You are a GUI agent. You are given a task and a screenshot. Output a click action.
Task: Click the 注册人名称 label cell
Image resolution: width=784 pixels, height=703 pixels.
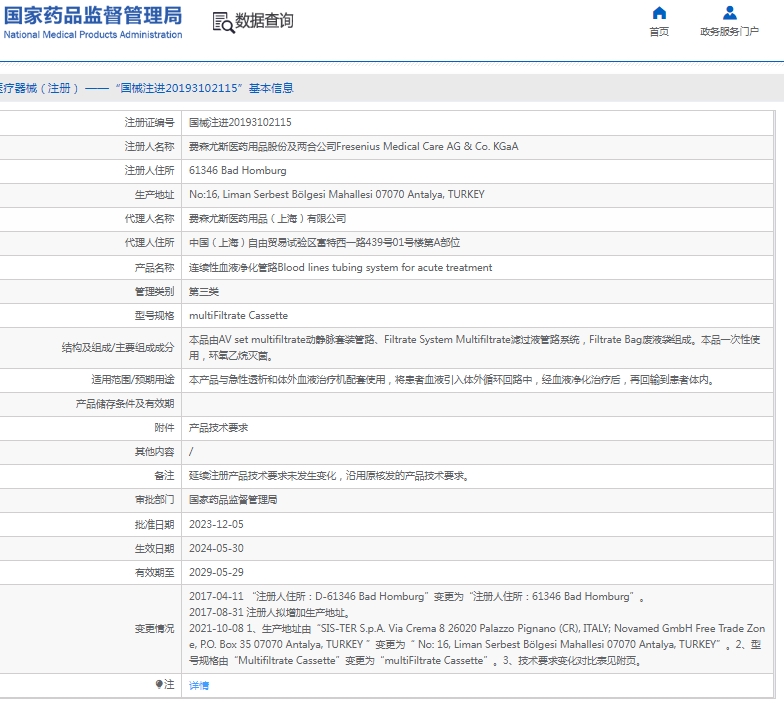(x=150, y=146)
